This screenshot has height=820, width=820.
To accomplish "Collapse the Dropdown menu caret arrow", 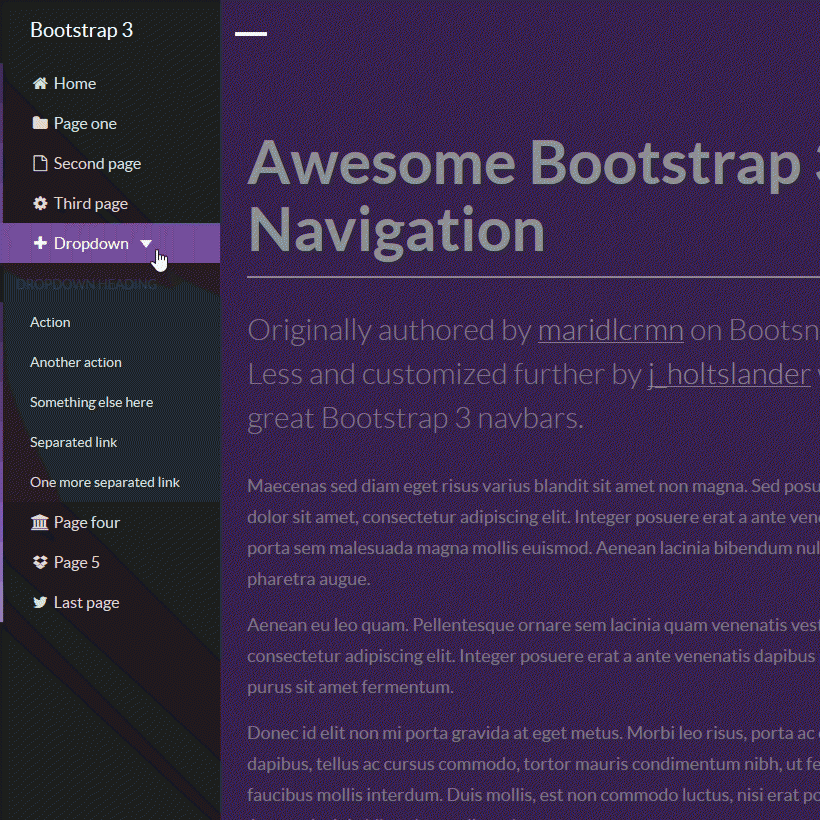I will [x=146, y=244].
